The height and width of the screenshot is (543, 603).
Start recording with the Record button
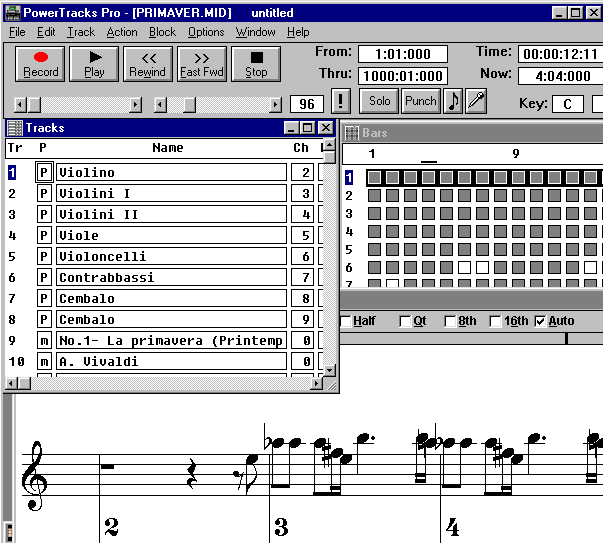[x=40, y=64]
